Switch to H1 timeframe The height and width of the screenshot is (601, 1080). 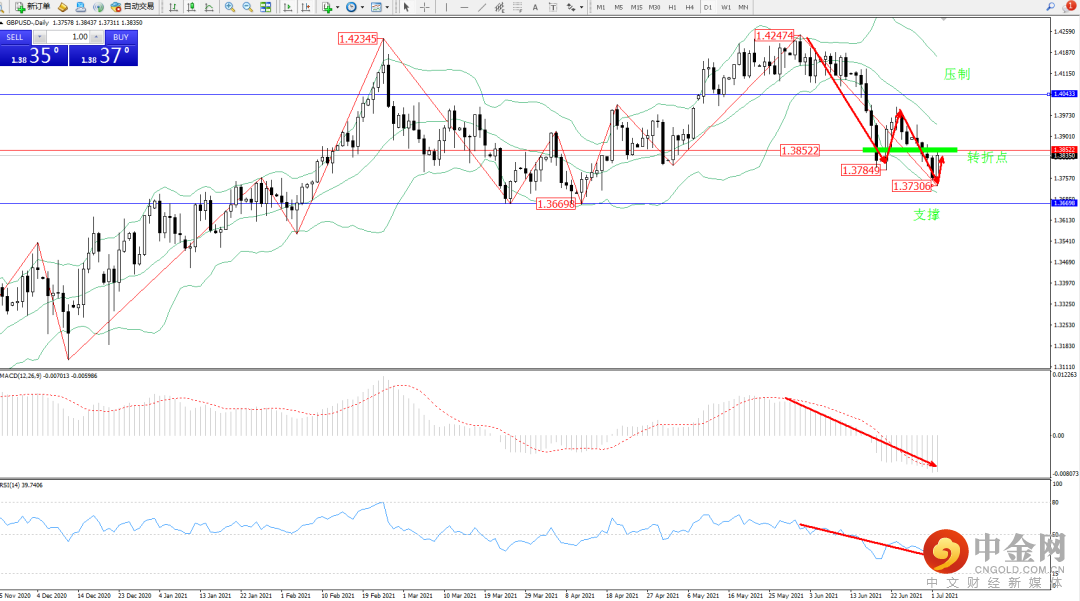tap(672, 7)
